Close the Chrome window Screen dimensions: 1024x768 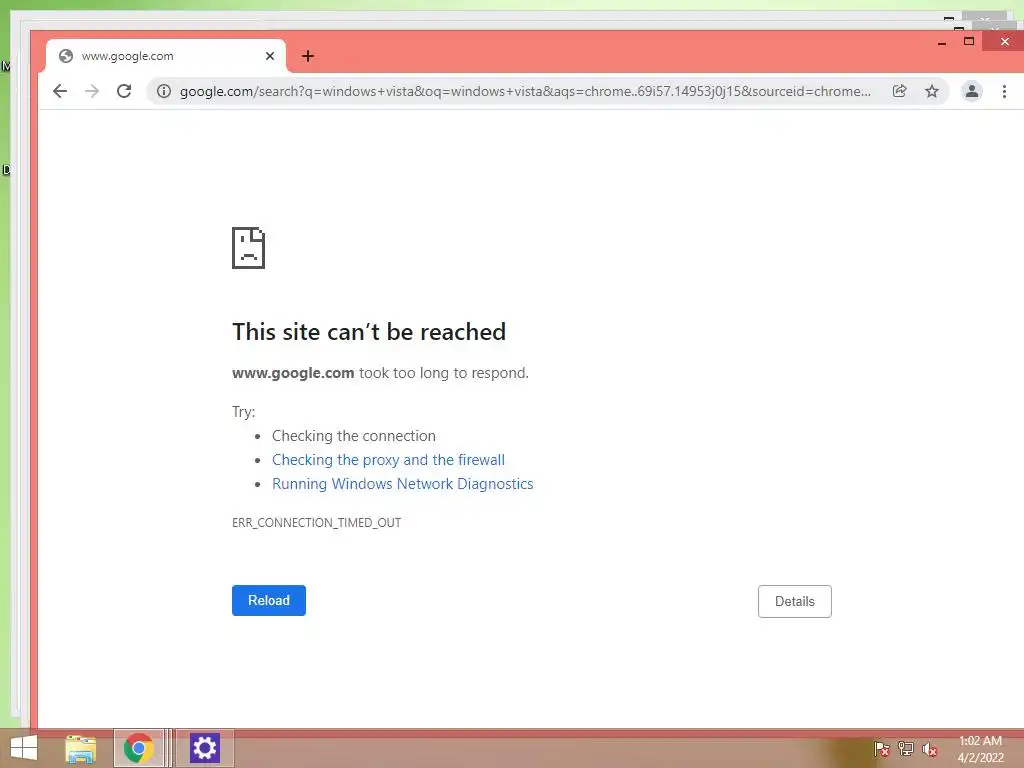[1004, 41]
